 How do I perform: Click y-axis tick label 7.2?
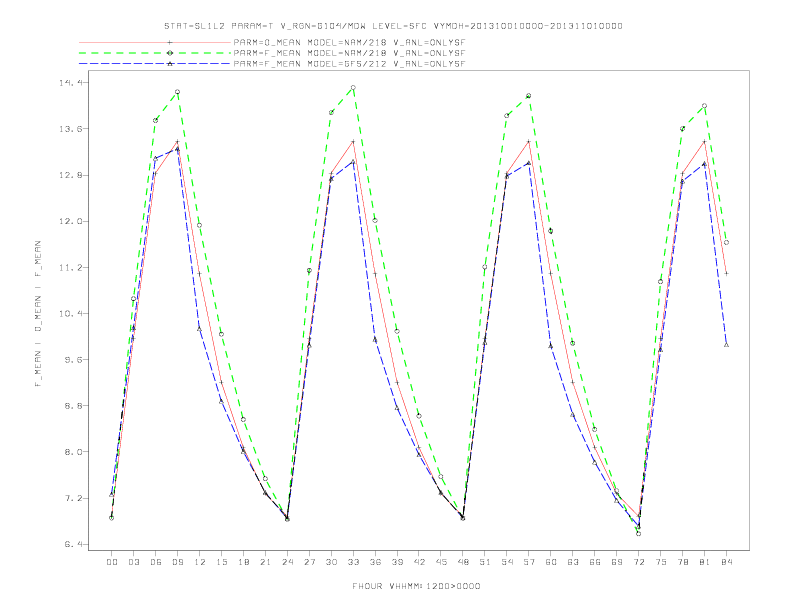(74, 498)
